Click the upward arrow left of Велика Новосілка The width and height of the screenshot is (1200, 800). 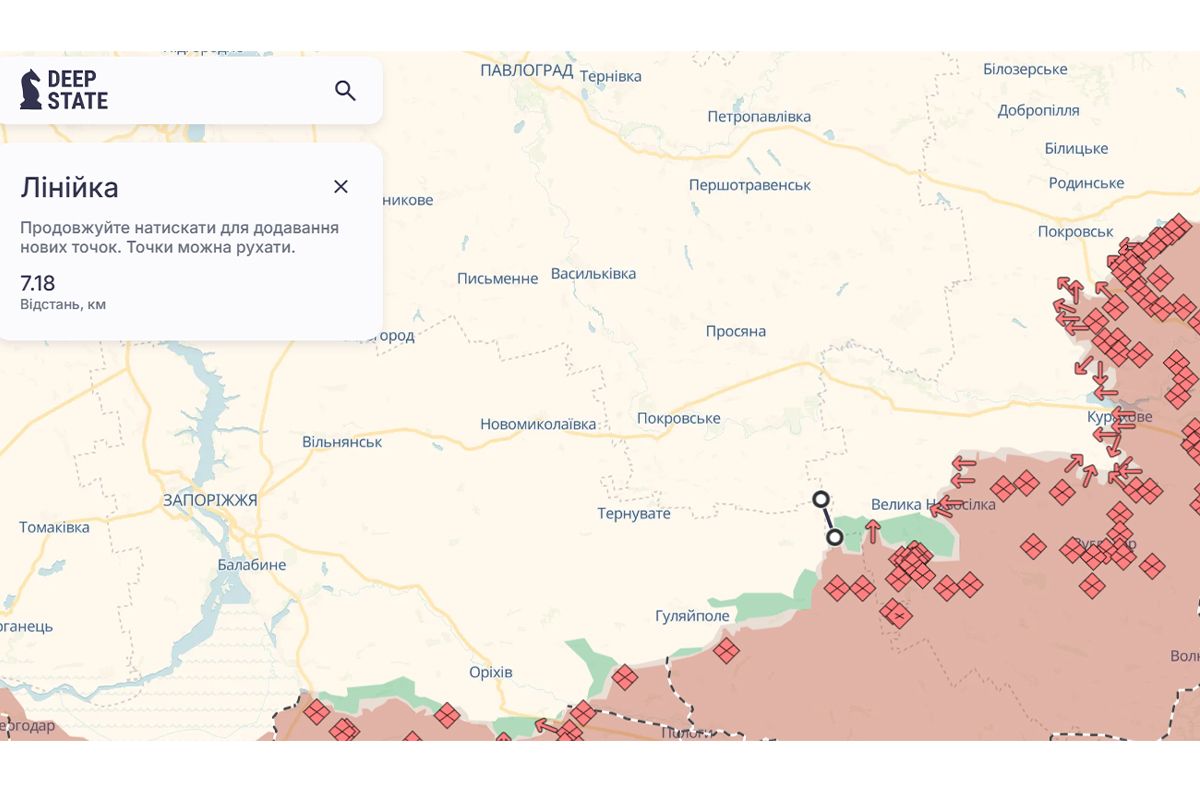coord(873,530)
